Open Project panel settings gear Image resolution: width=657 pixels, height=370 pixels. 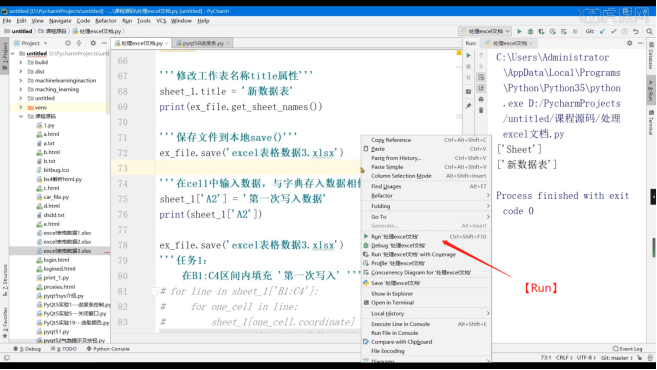[93, 43]
